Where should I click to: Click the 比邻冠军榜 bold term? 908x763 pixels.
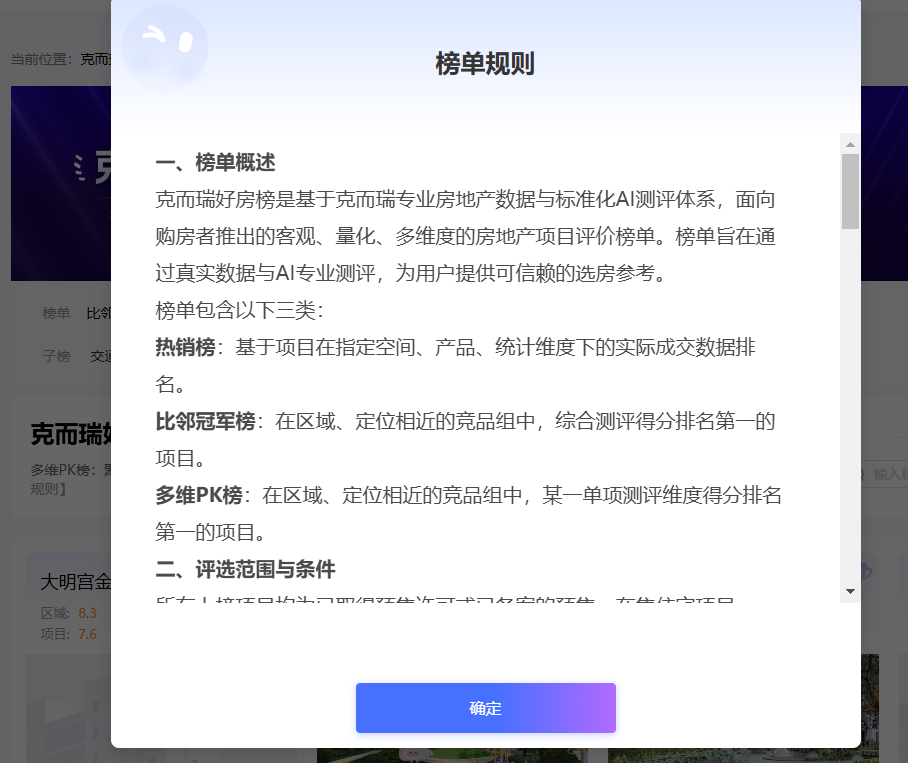206,421
